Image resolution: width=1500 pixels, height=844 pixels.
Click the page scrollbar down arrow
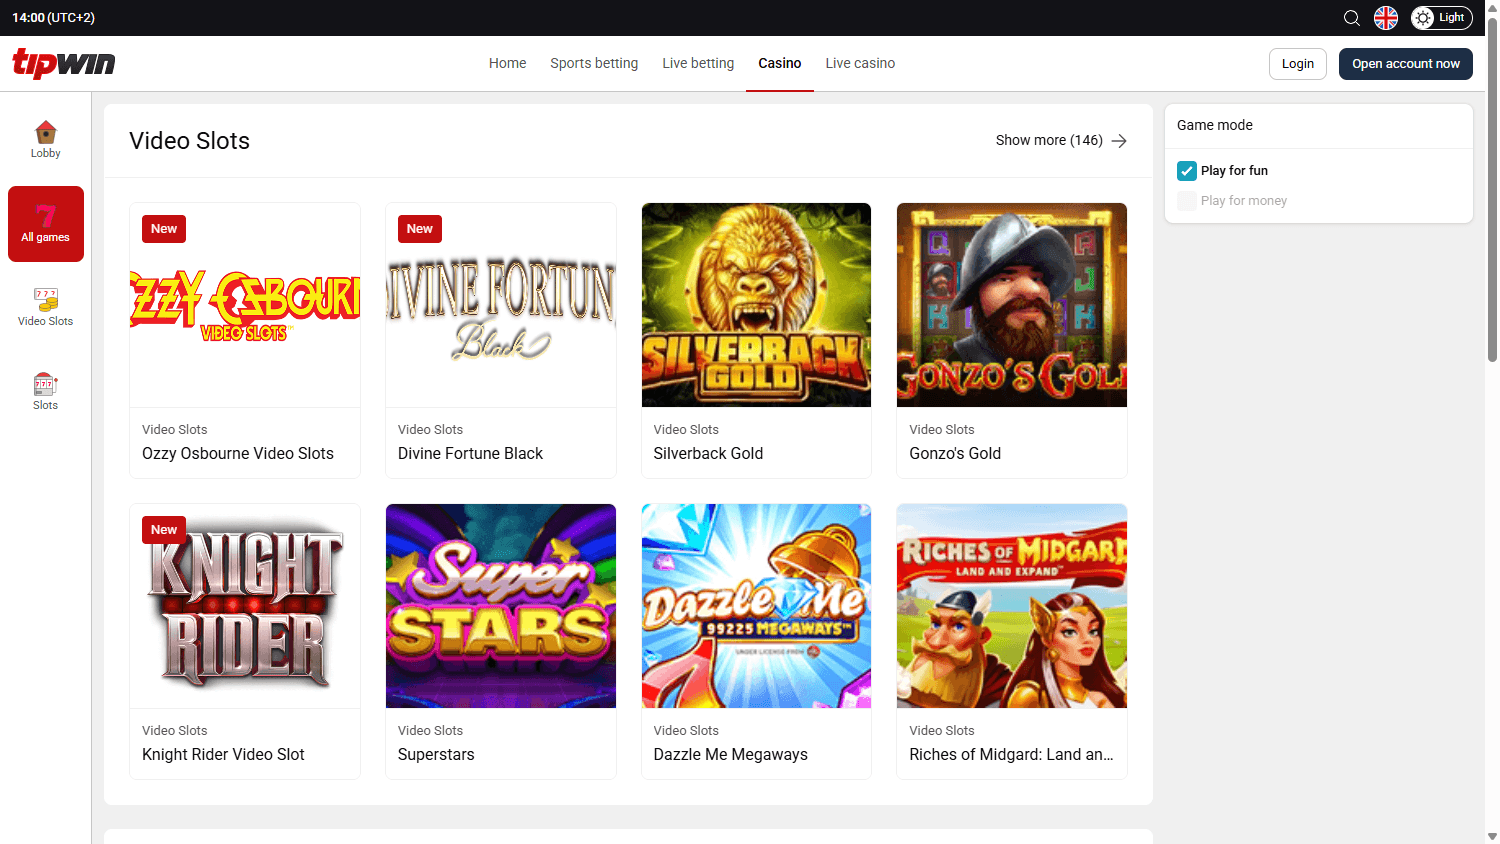(1492, 837)
